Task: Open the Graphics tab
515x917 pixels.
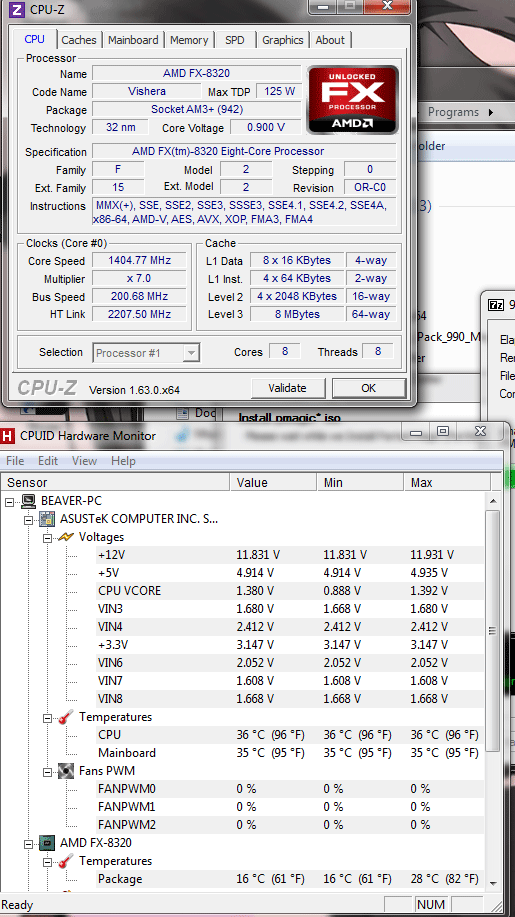Action: click(x=282, y=40)
